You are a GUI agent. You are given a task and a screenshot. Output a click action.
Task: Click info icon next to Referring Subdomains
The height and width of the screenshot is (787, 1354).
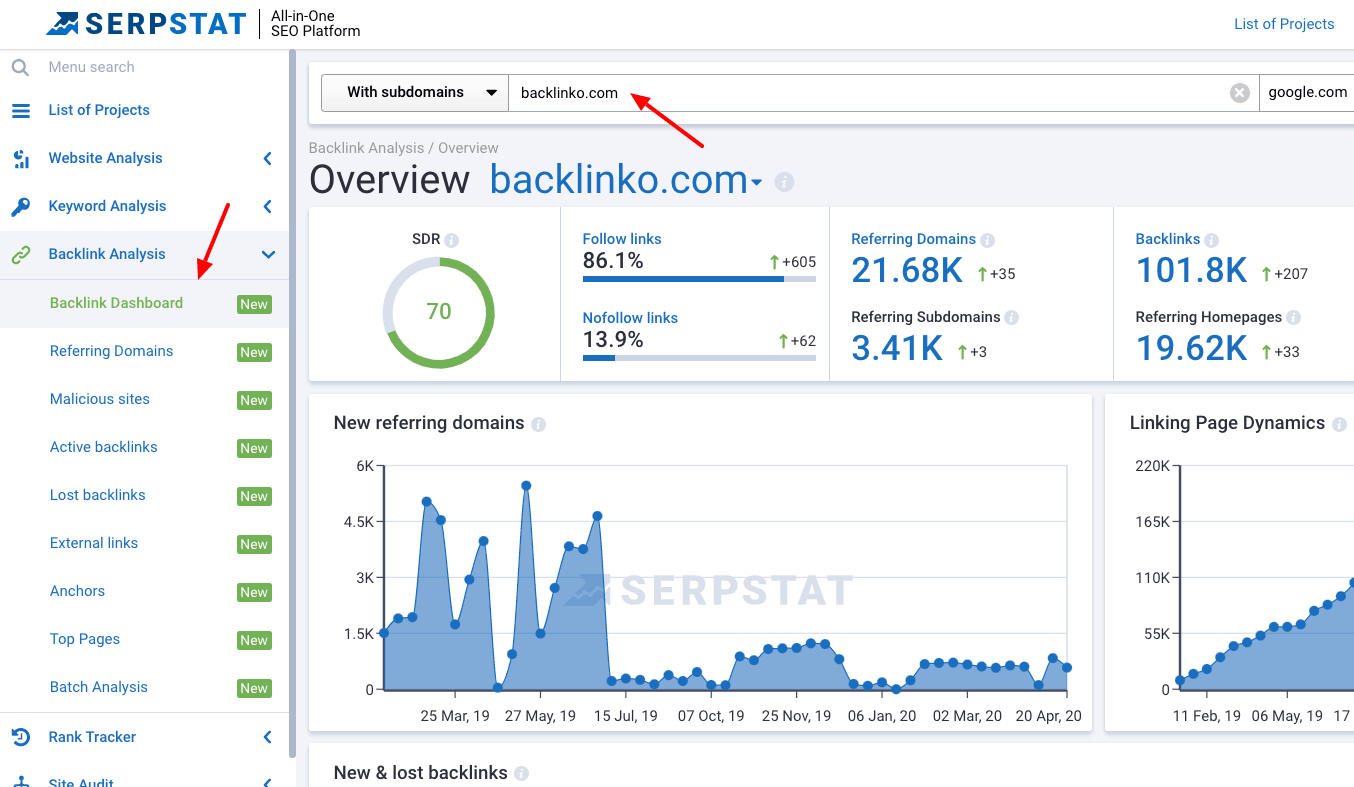[x=1012, y=318]
